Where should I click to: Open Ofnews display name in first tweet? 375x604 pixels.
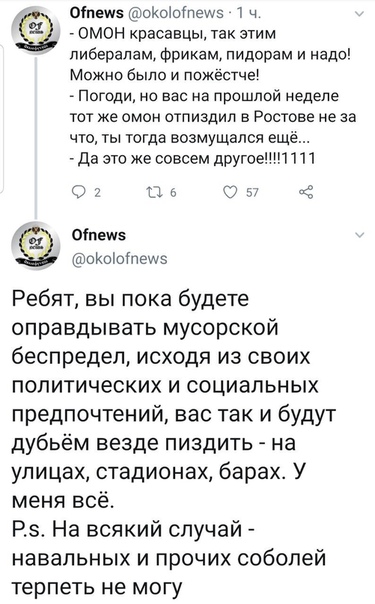pyautogui.click(x=96, y=13)
